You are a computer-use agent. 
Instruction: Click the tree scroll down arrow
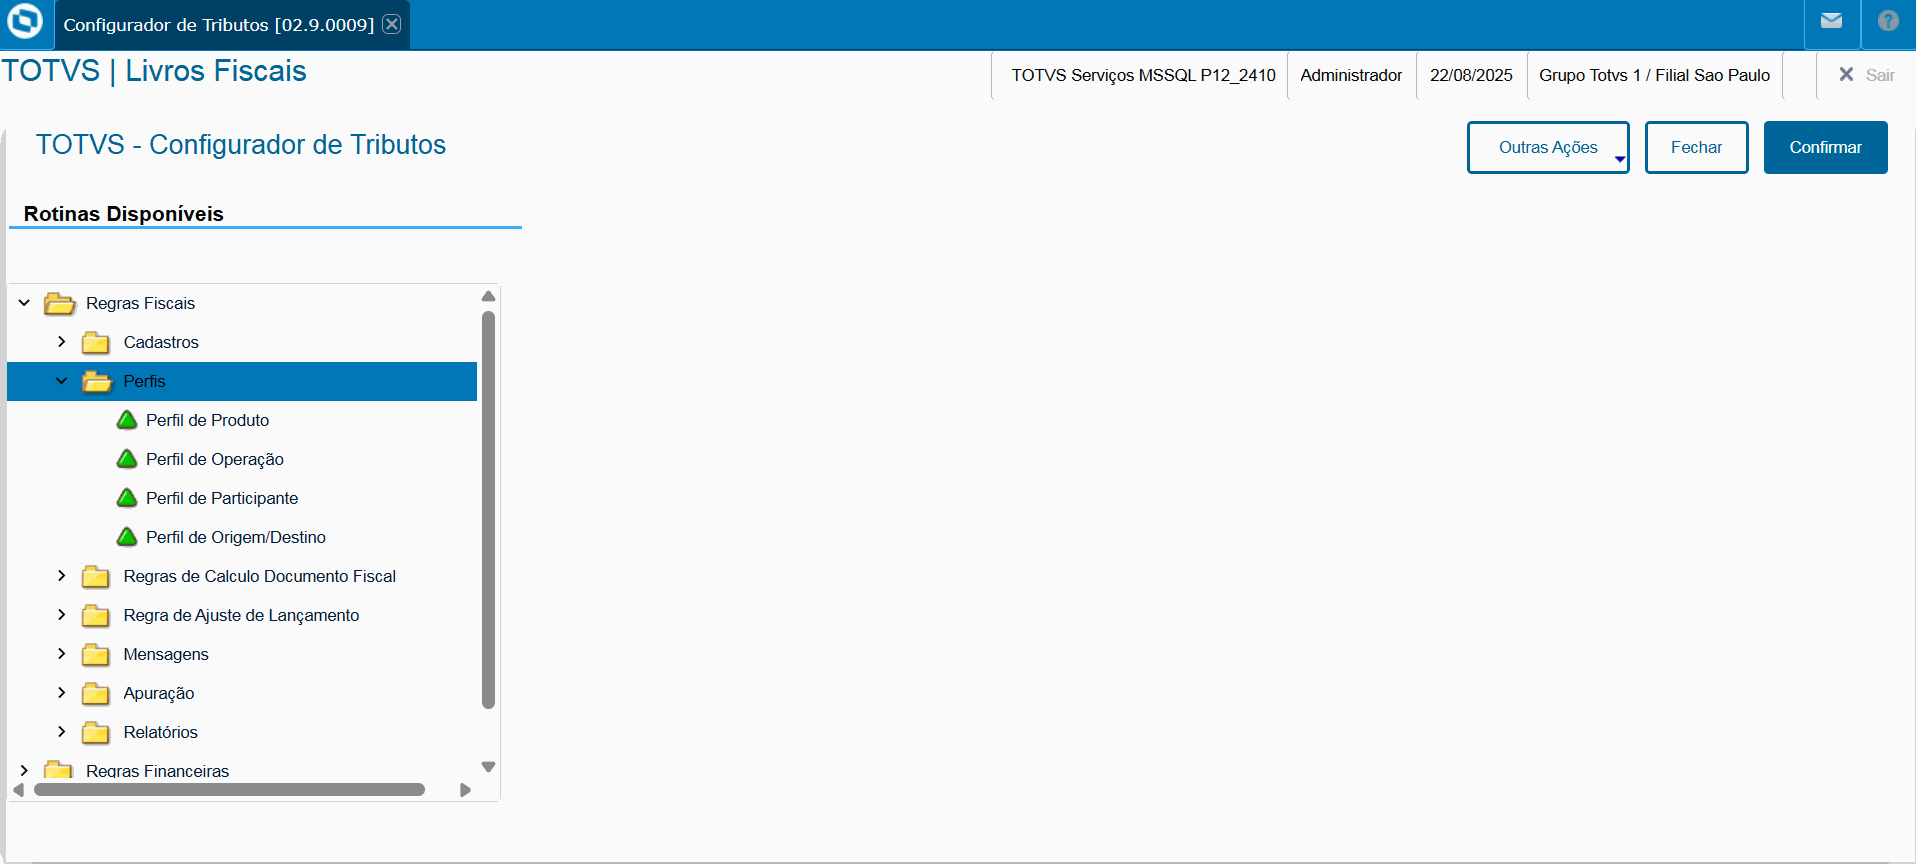[488, 767]
